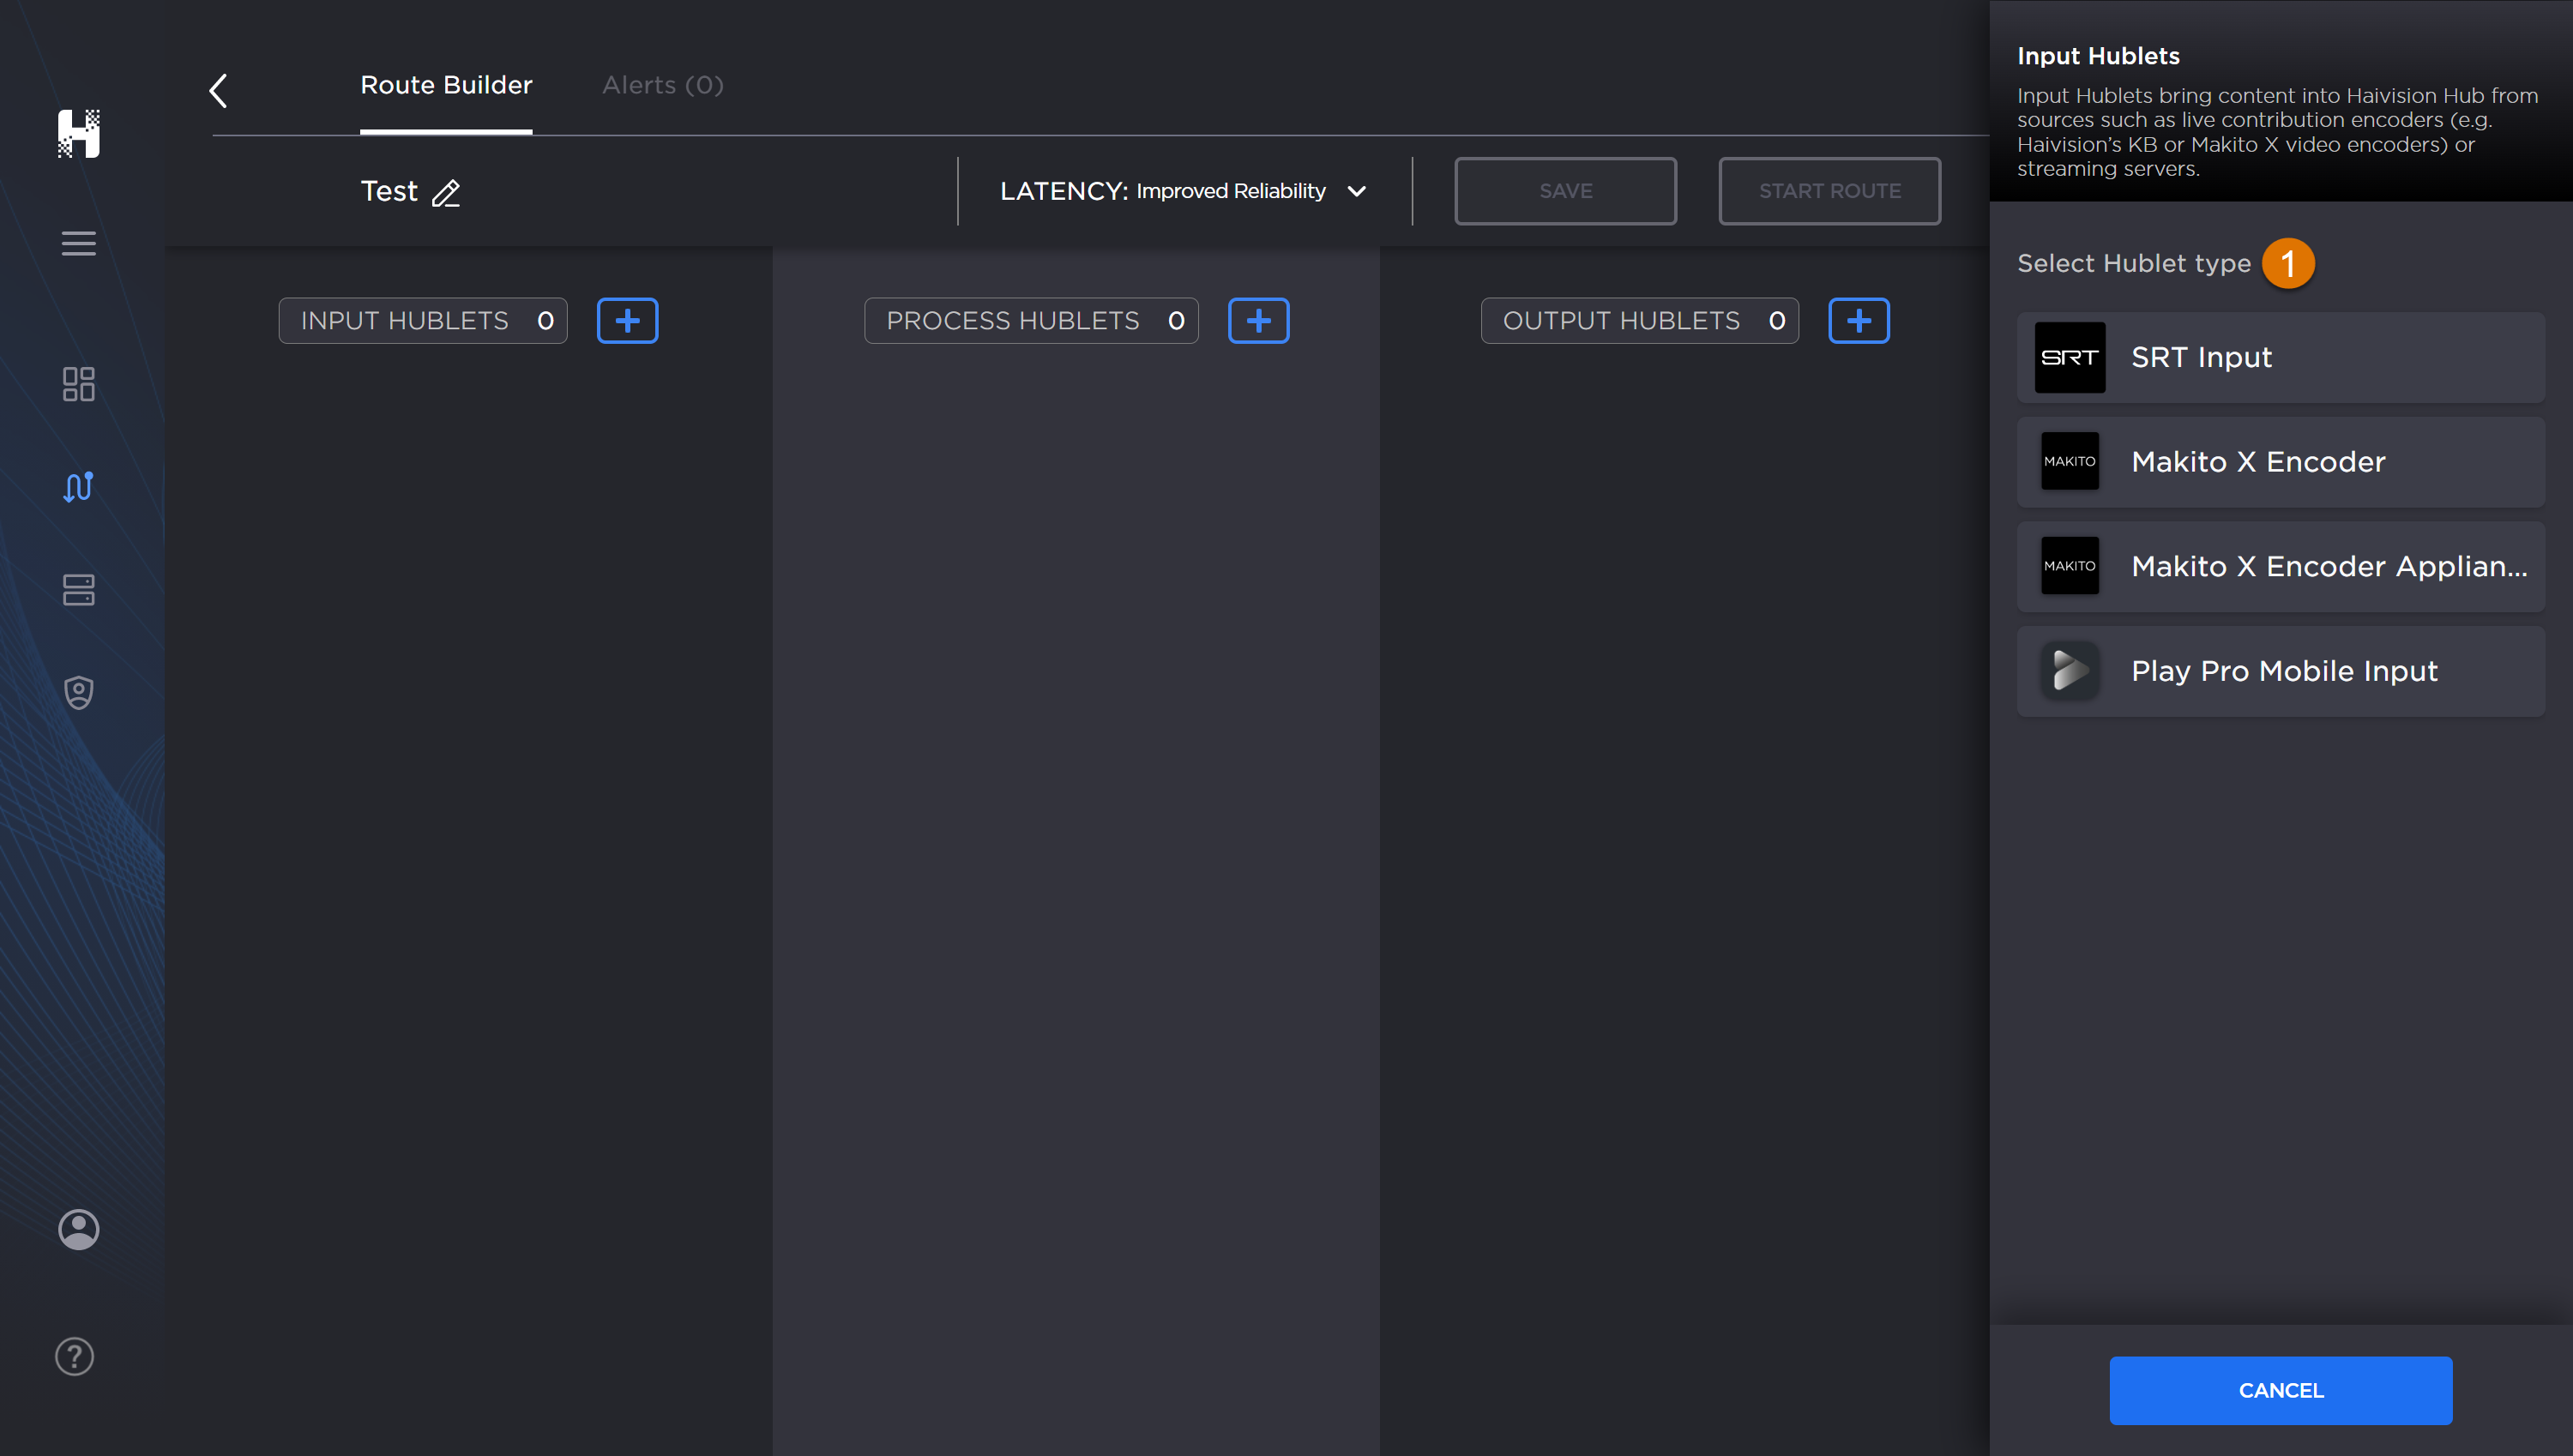Click the CANCEL button in Input Hublets panel

coord(2280,1390)
